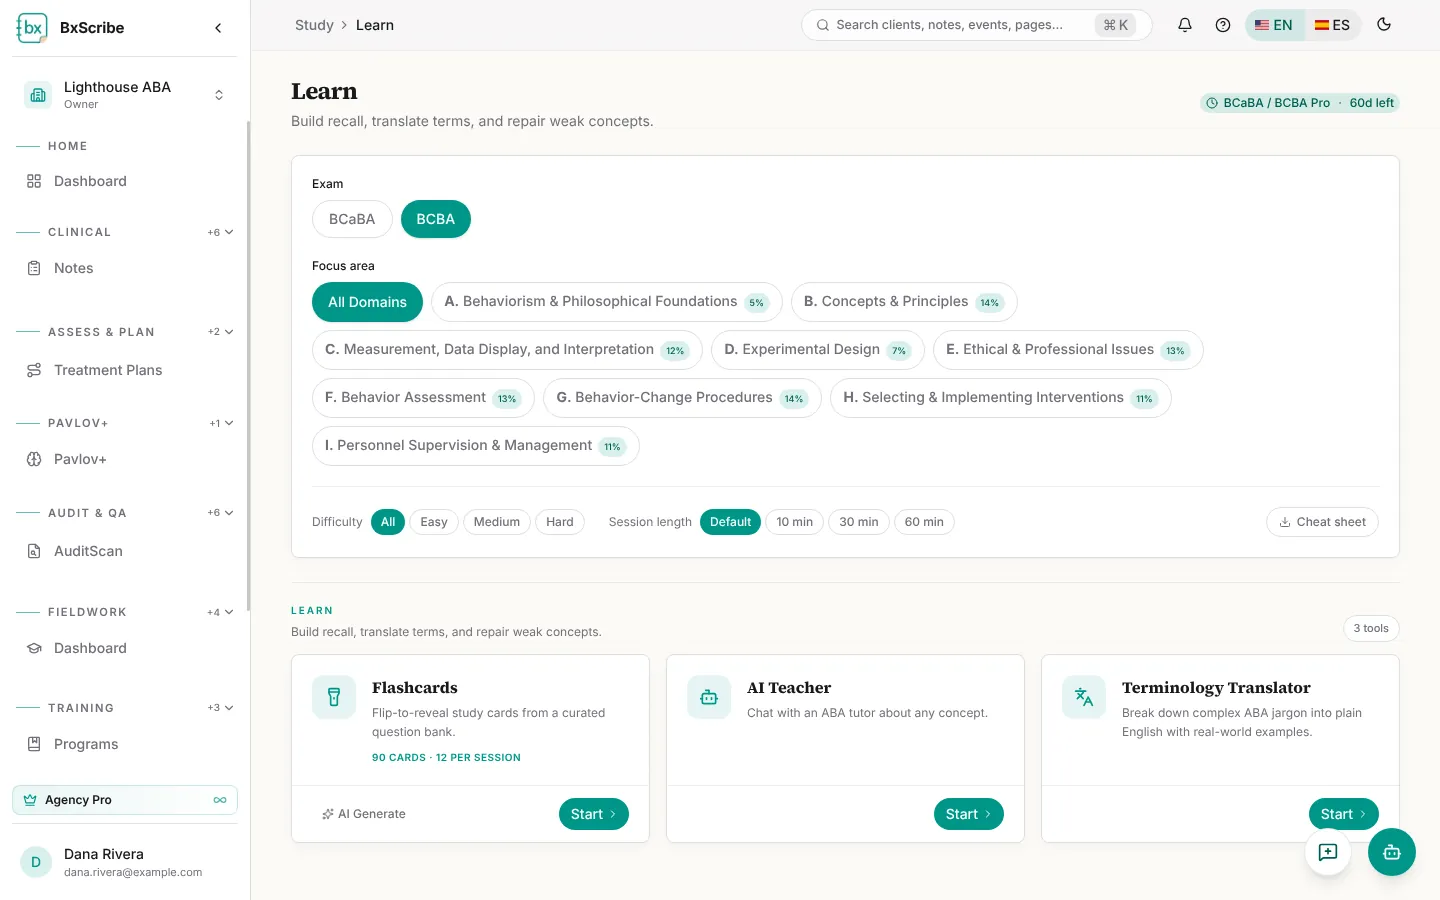Open the help question-mark icon
This screenshot has height=900, width=1440.
click(1223, 25)
